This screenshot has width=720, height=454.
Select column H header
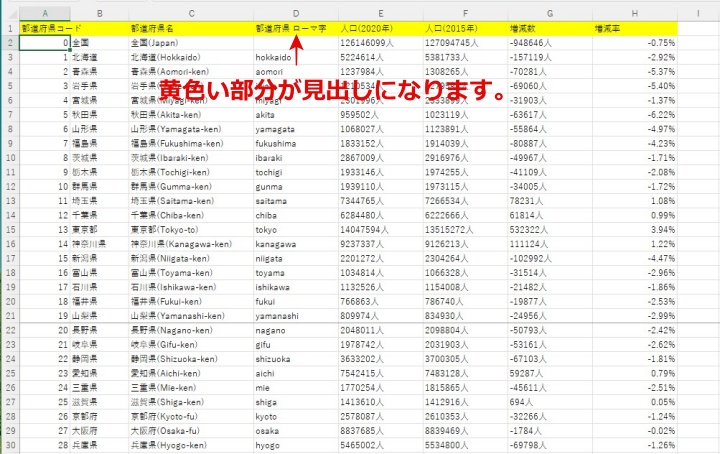pos(635,13)
